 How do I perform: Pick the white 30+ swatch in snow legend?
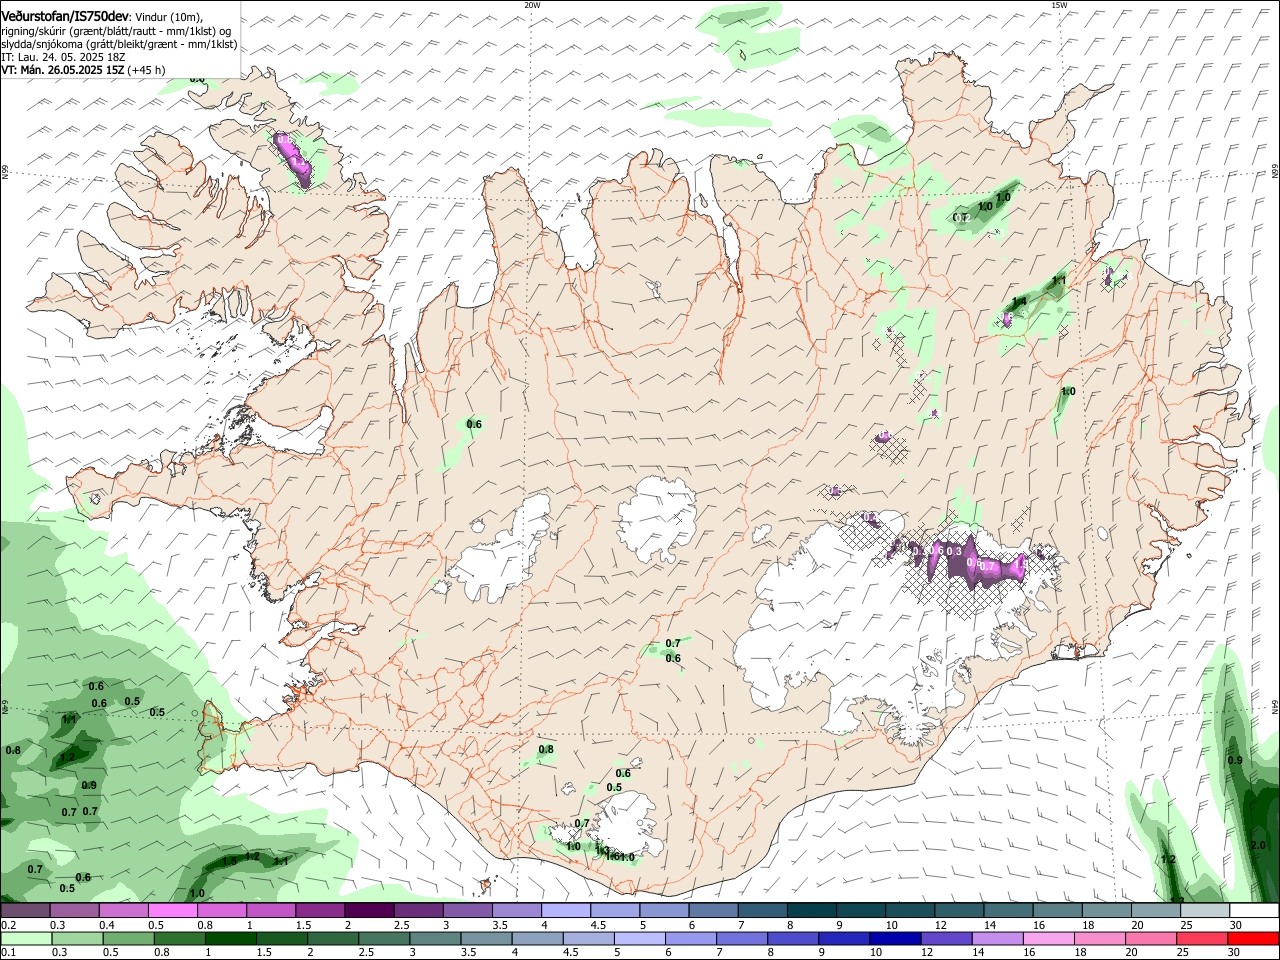(x=1252, y=911)
